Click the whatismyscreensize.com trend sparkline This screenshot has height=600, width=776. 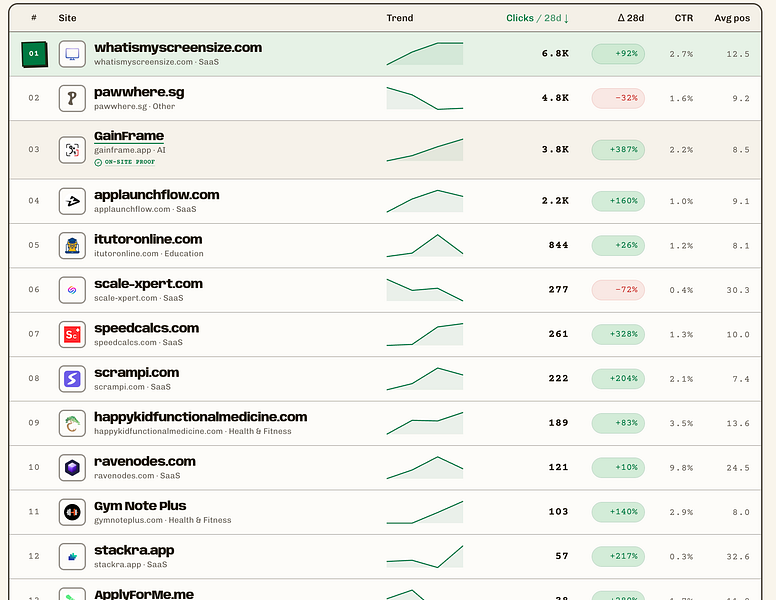pos(425,53)
